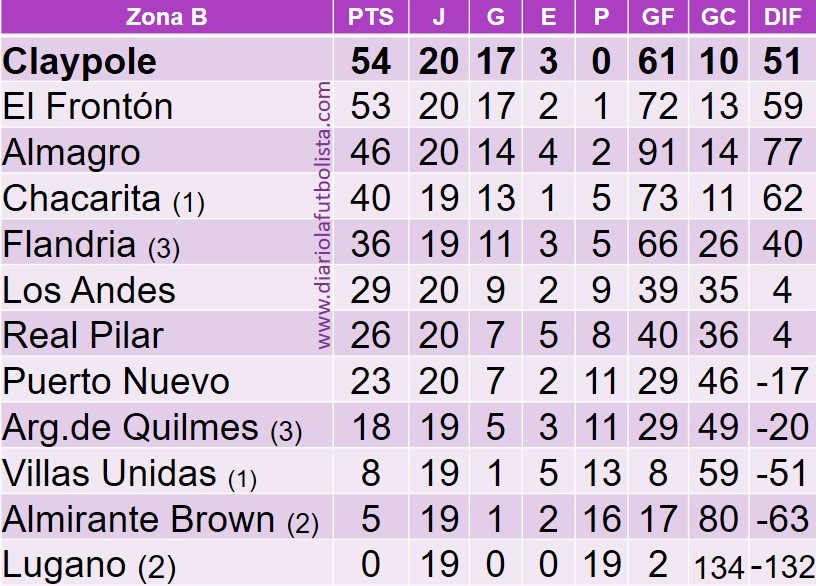Click the Real Pilar team name

83,335
